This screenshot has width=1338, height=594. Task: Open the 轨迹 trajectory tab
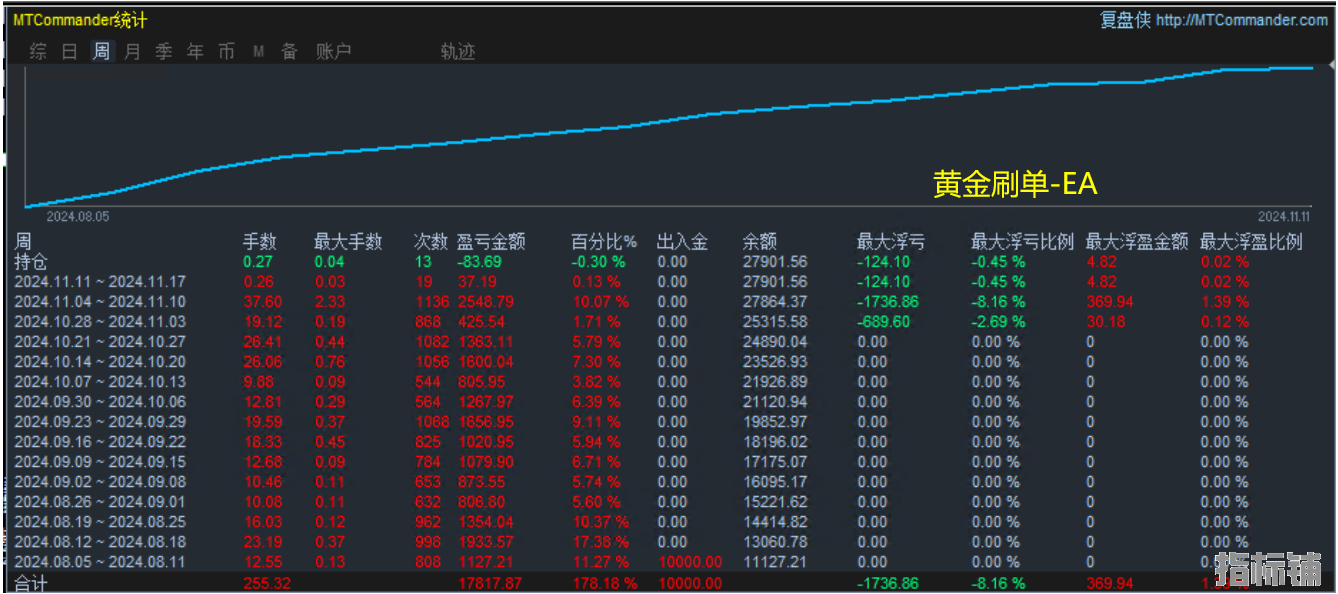(458, 51)
